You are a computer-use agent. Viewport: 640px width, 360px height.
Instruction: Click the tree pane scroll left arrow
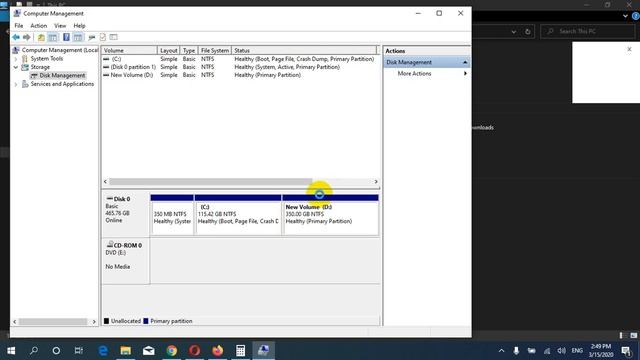(15, 322)
